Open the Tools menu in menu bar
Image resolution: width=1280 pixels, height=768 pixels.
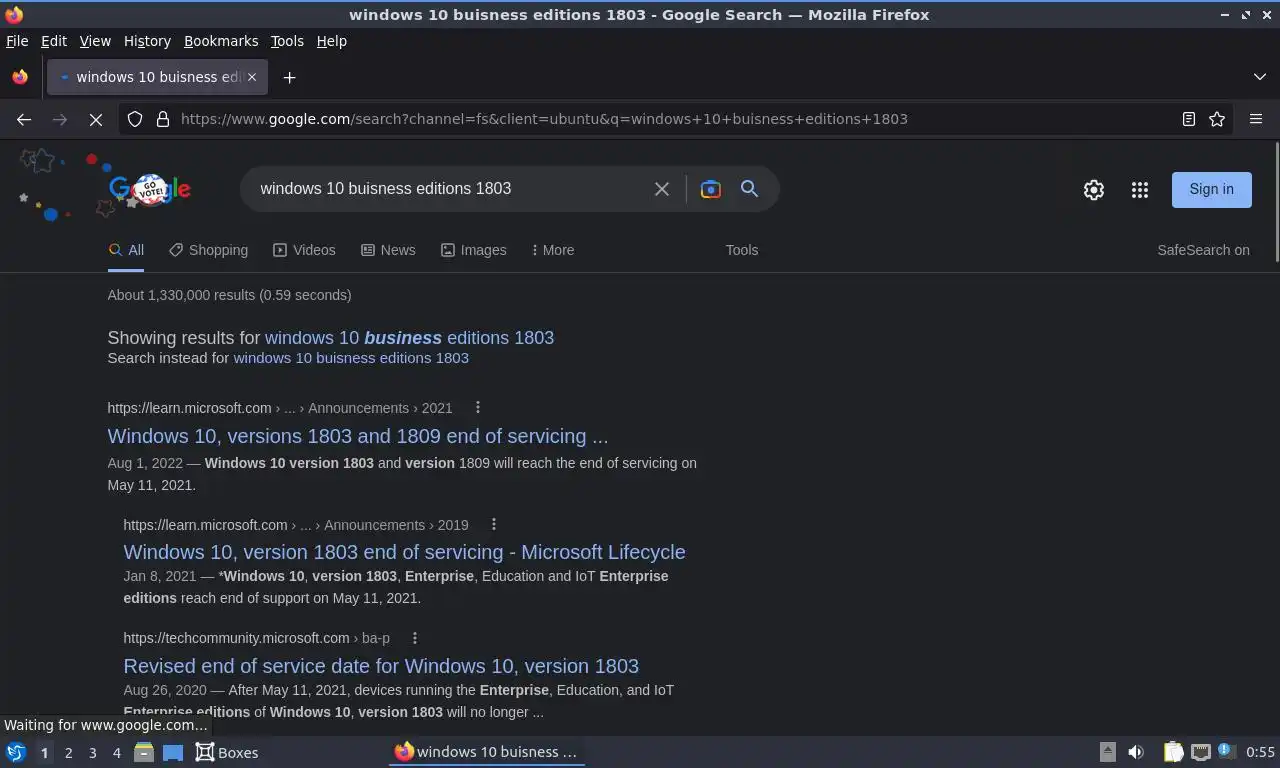coord(287,41)
